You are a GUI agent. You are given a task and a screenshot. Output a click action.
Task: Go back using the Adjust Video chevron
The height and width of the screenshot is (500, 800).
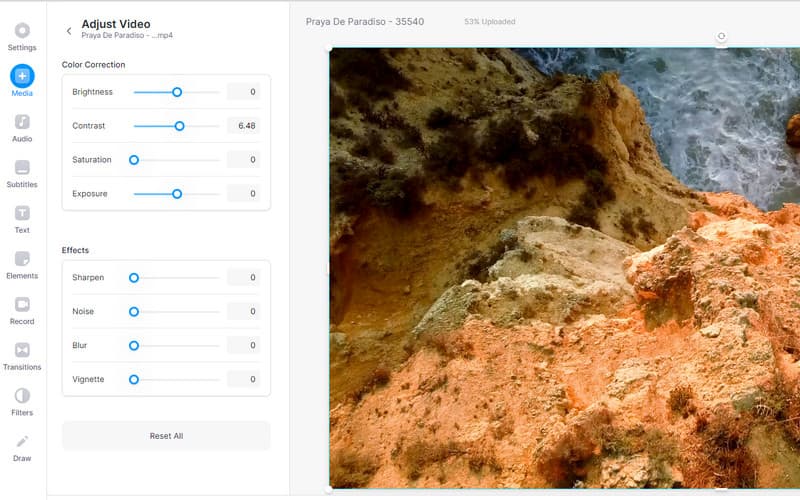point(69,31)
